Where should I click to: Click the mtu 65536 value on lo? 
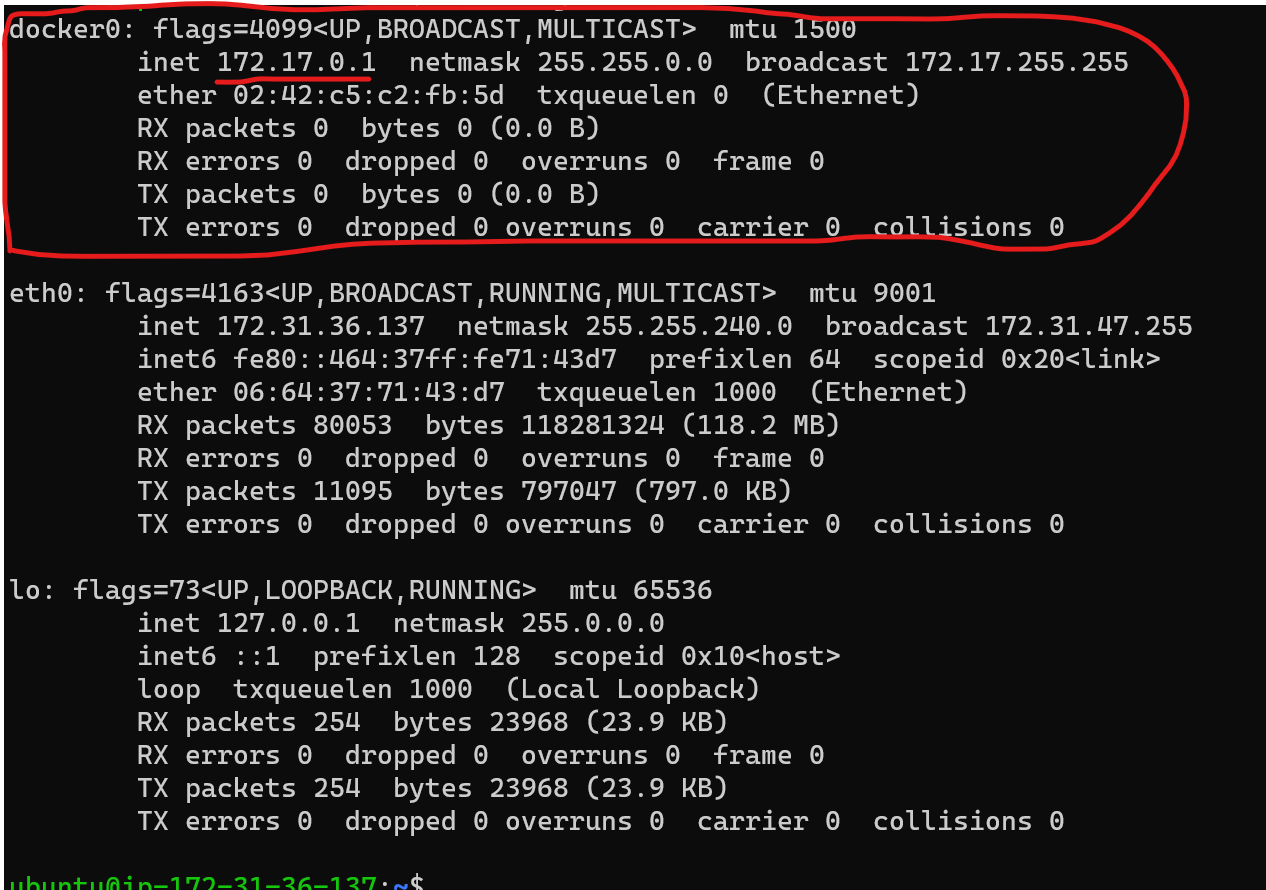[673, 590]
